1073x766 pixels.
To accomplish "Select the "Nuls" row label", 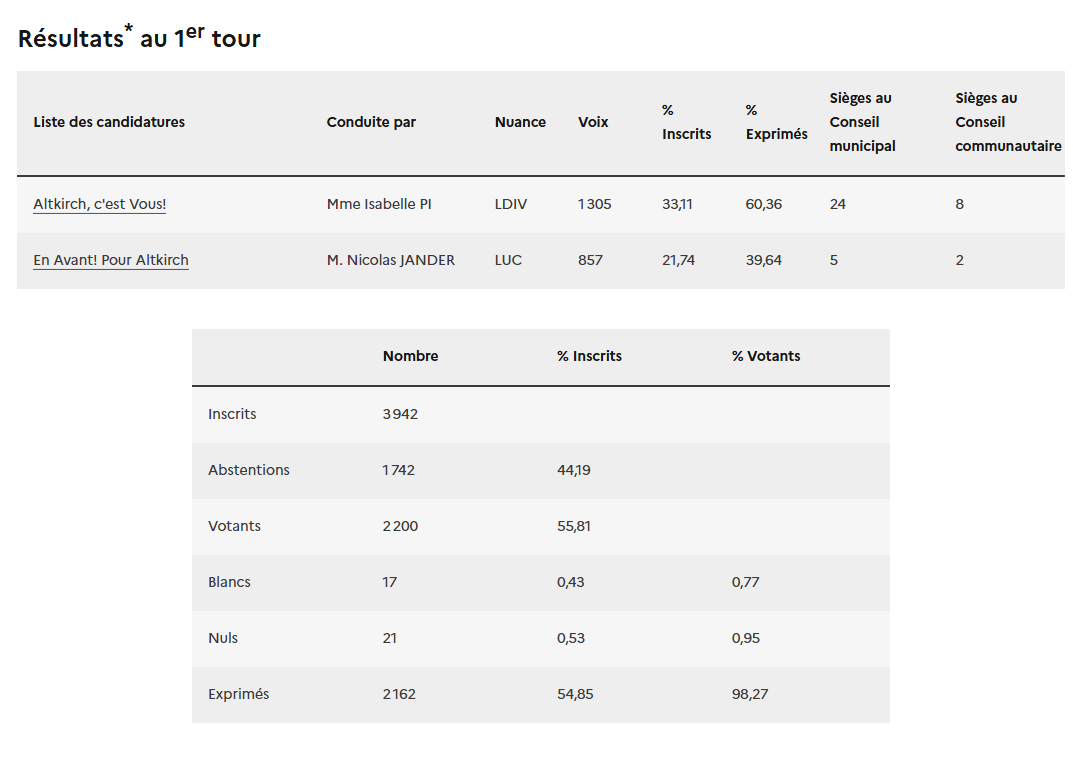I will point(223,638).
